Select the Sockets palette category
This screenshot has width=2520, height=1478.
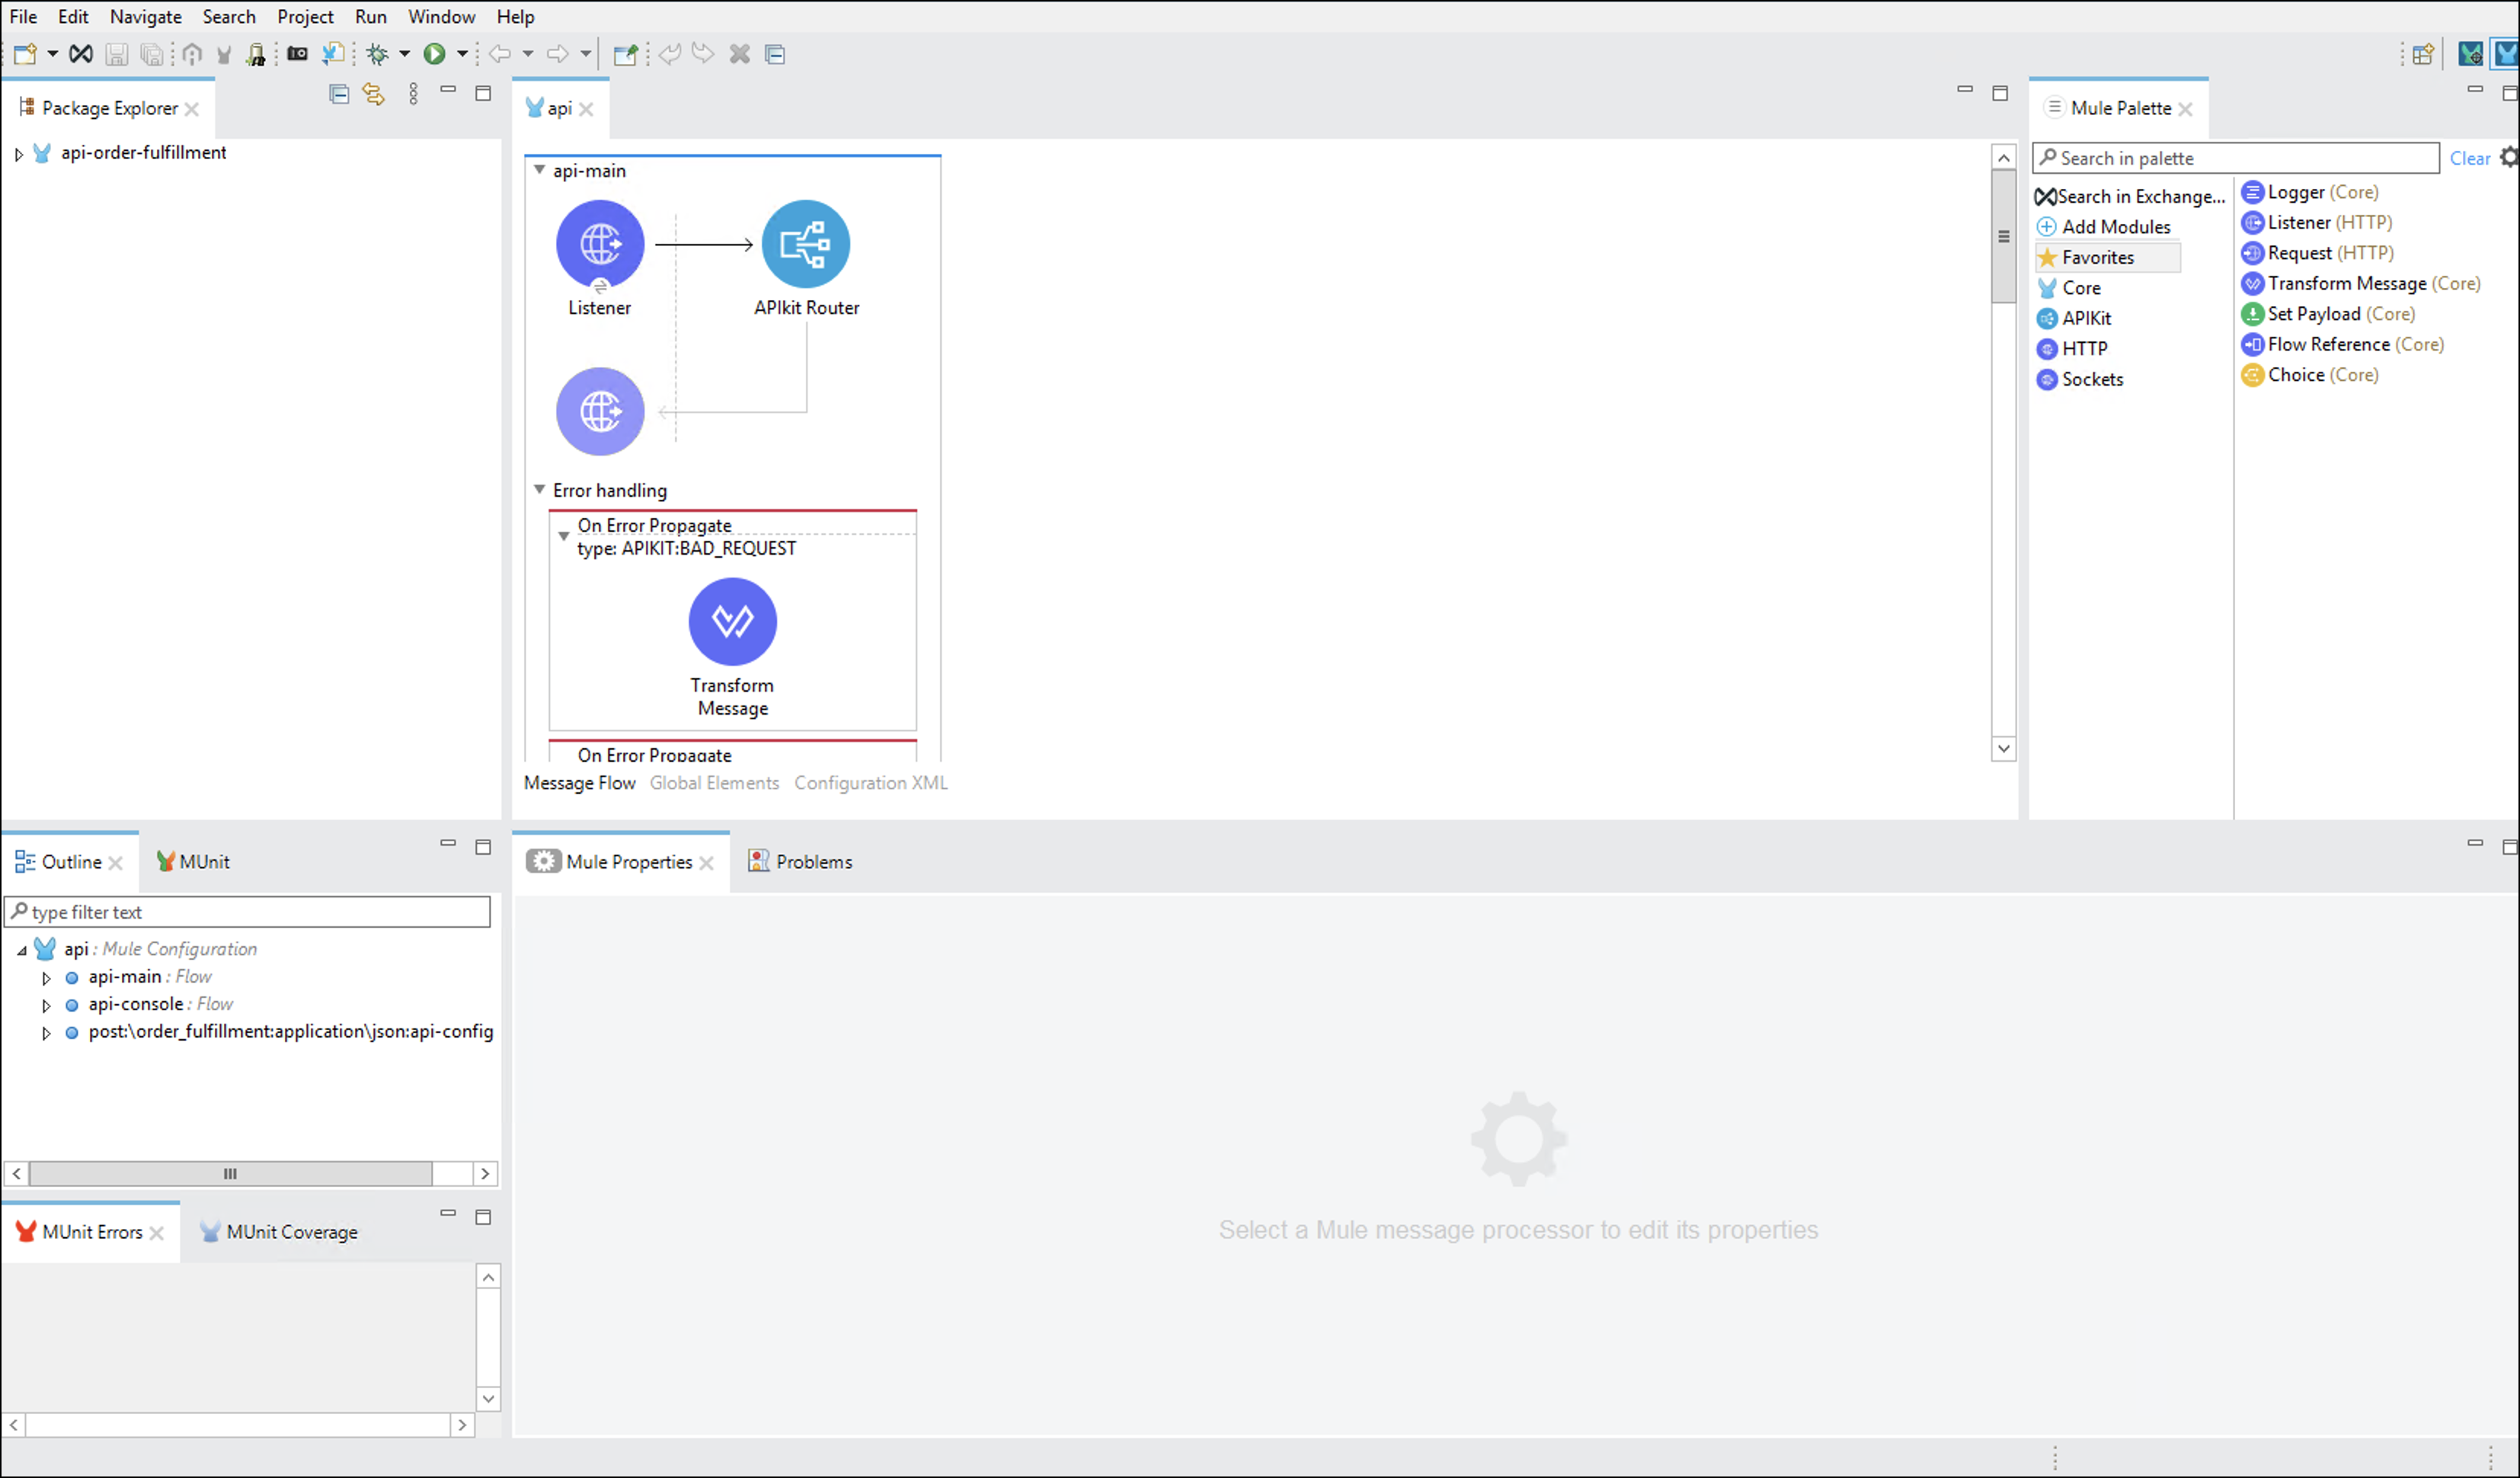click(2081, 379)
